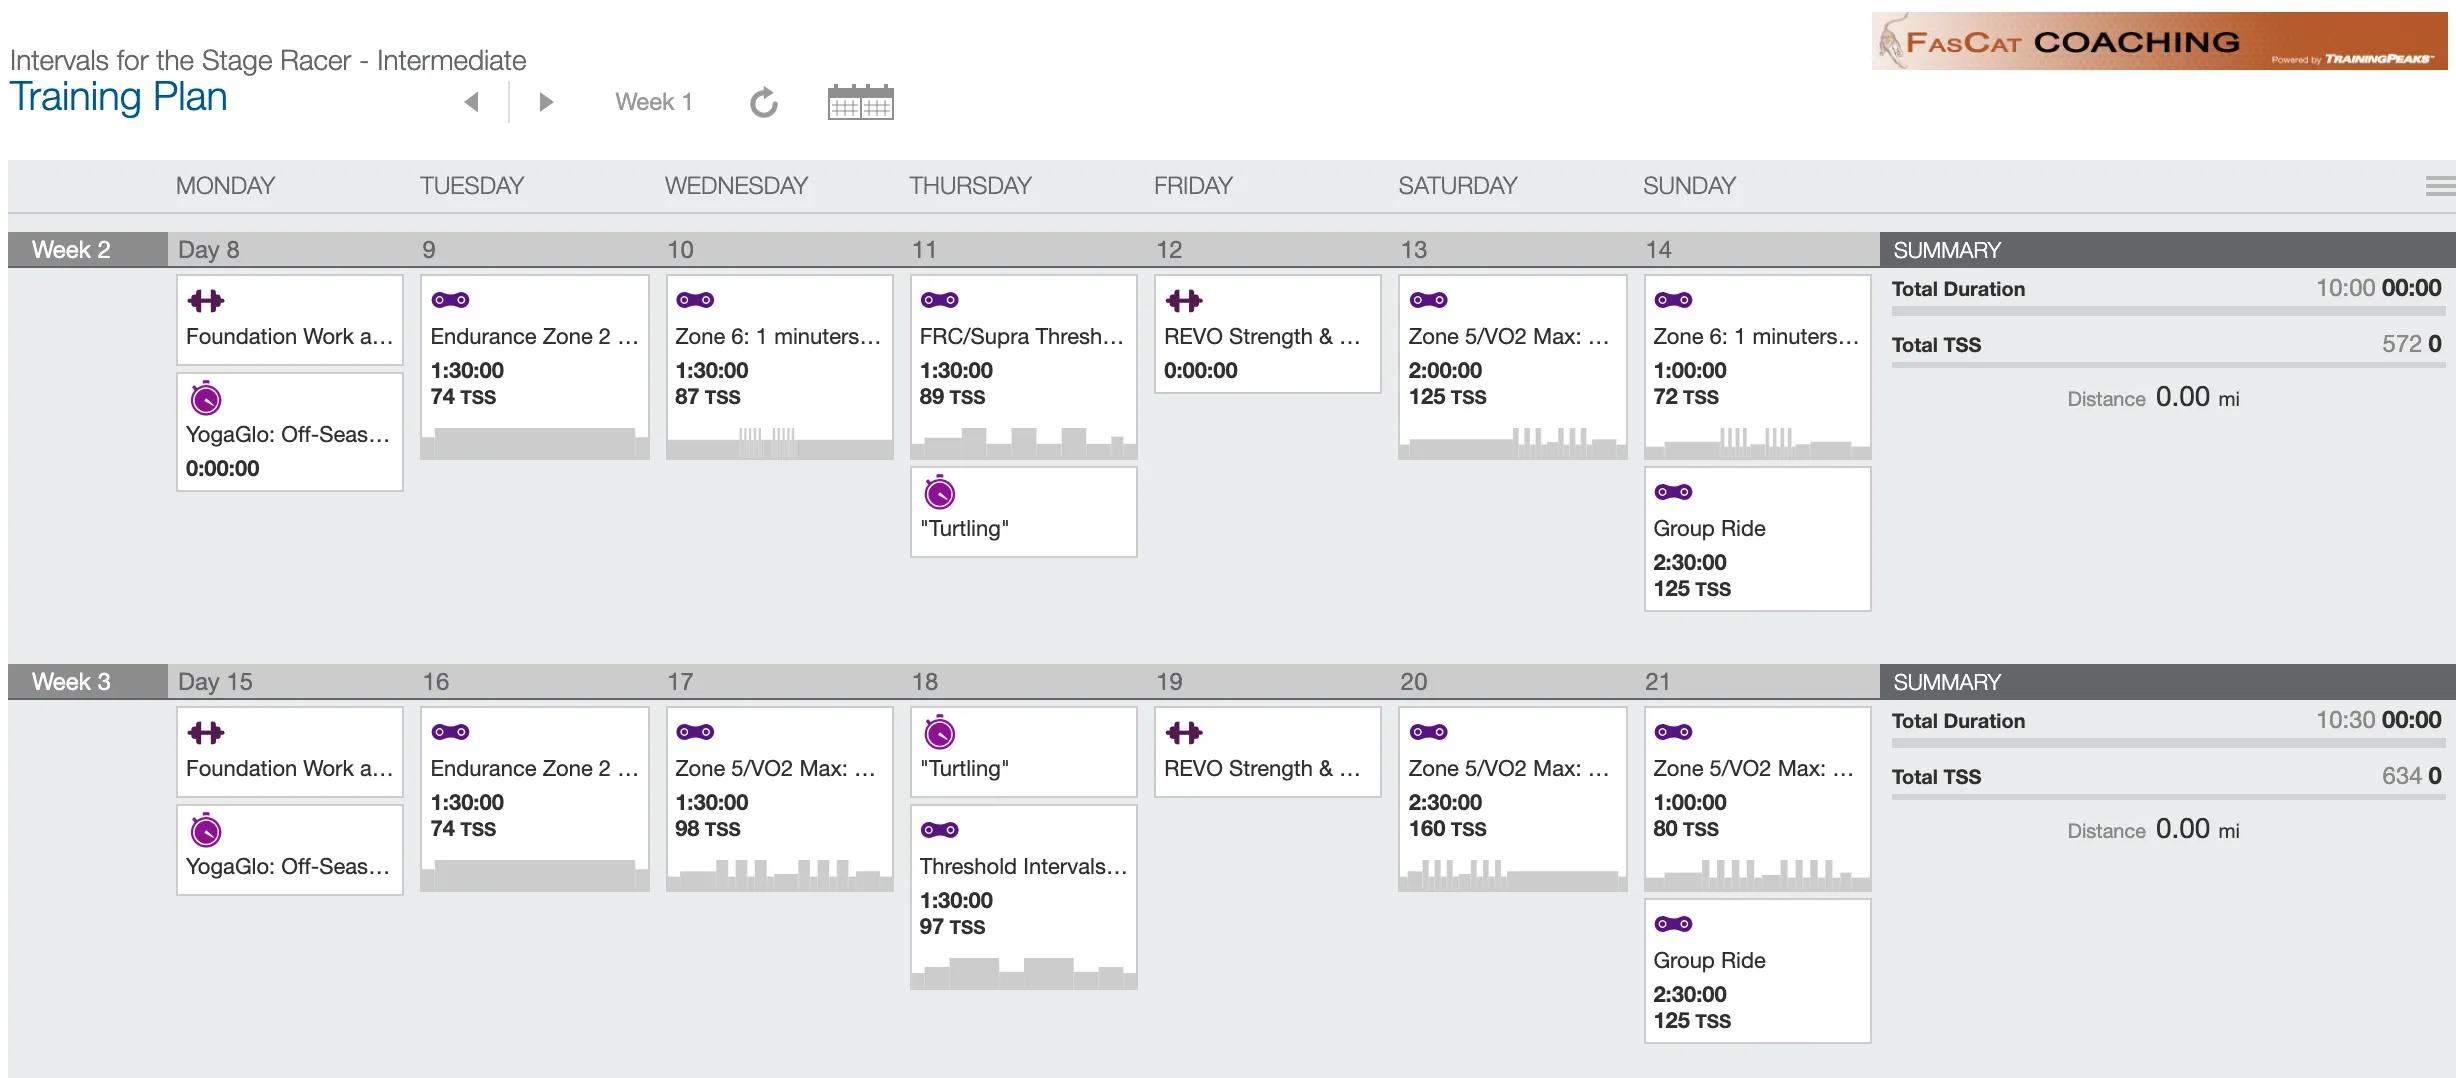Click the dumbbell icon on Day 19 REVO Strength
The image size is (2456, 1078).
click(x=1184, y=733)
